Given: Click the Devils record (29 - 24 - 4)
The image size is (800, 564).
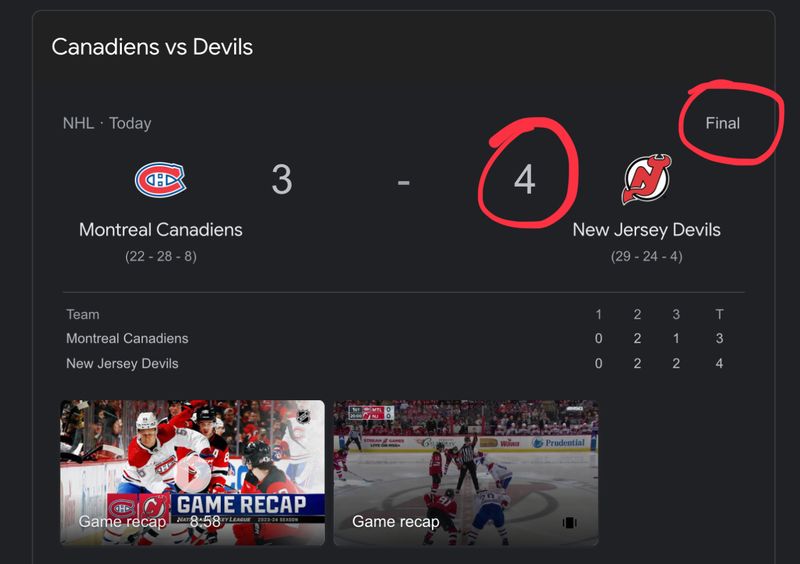Looking at the screenshot, I should pos(646,256).
